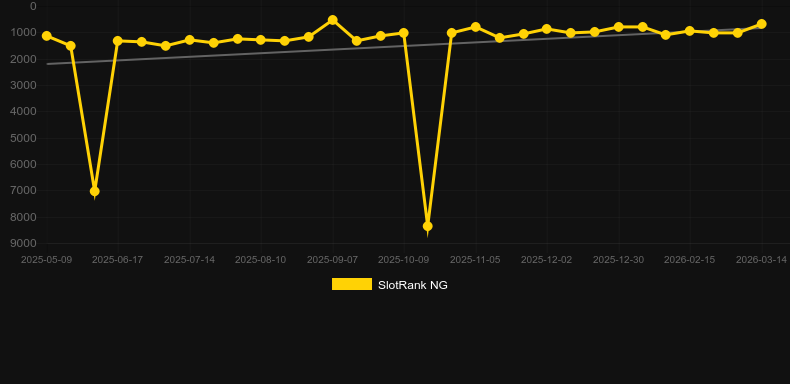
Task: Click the 2026-02-15 x-axis date label
Action: pyautogui.click(x=690, y=260)
